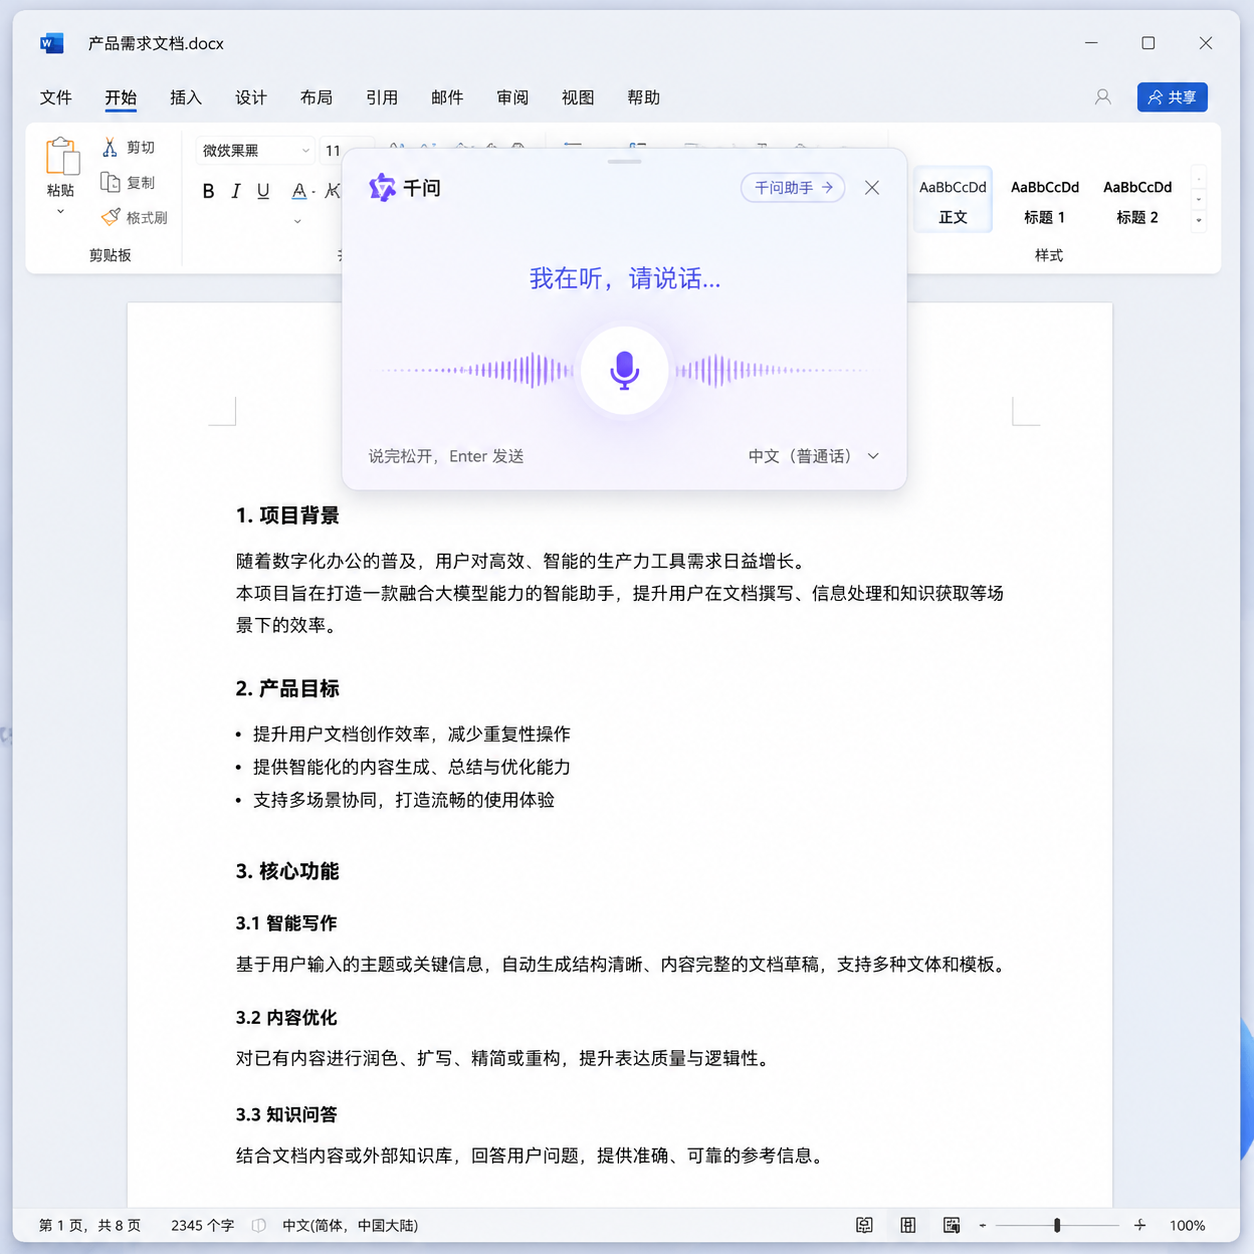
Task: Apply the 正文 style
Action: [953, 200]
